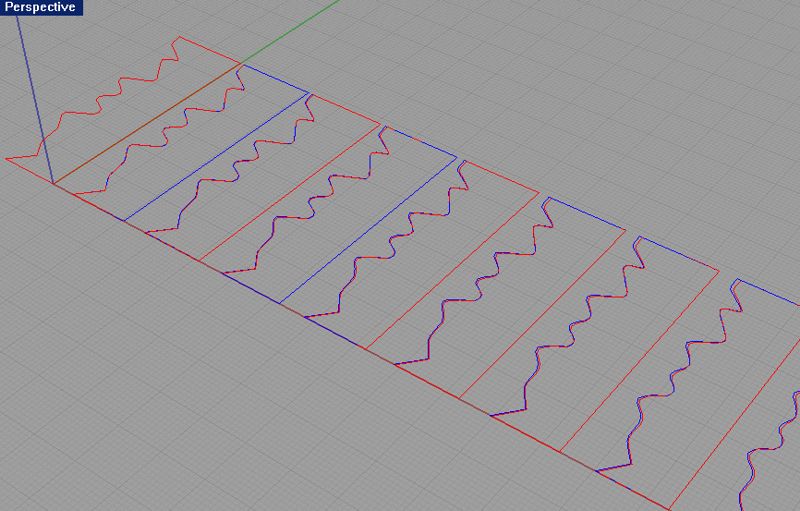Open the Perspective viewport title menu
Image resolution: width=800 pixels, height=511 pixels.
(x=41, y=7)
